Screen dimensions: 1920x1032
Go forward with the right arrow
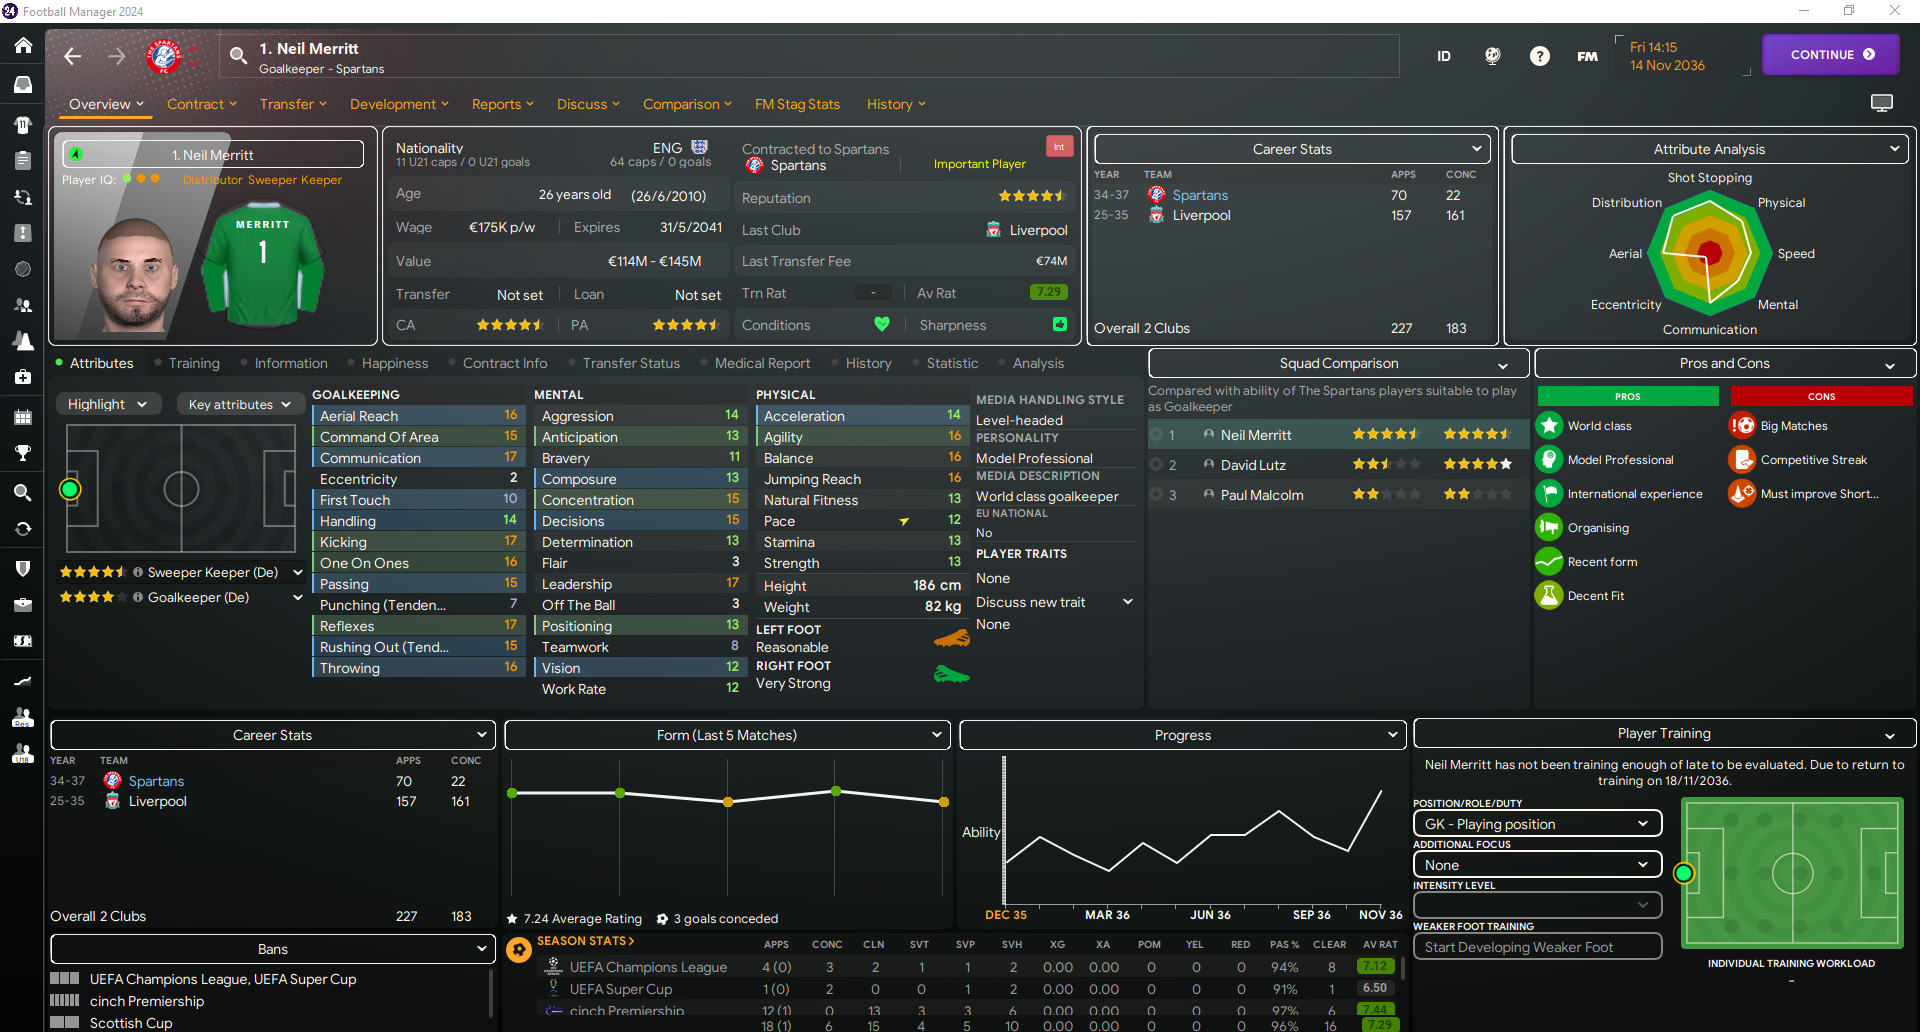[x=117, y=56]
